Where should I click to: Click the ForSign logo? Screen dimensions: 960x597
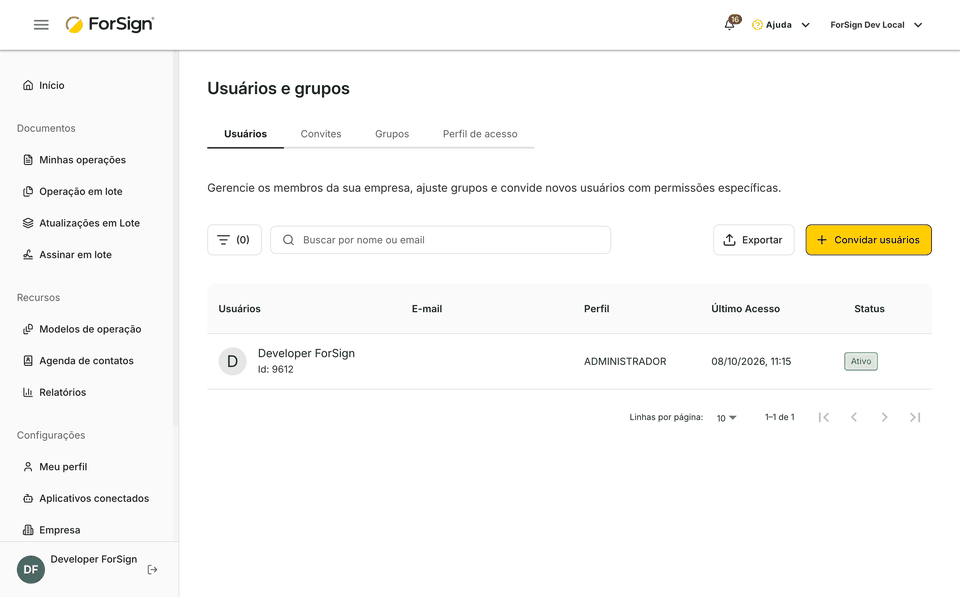coord(110,24)
